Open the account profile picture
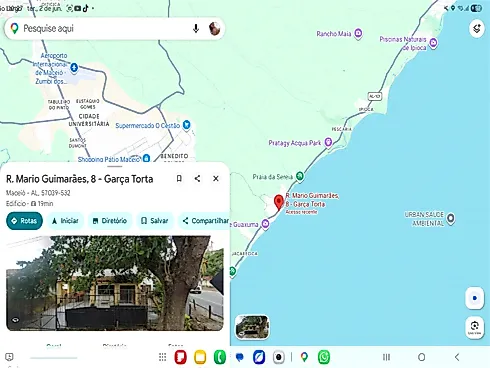This screenshot has height=368, width=490. (215, 29)
